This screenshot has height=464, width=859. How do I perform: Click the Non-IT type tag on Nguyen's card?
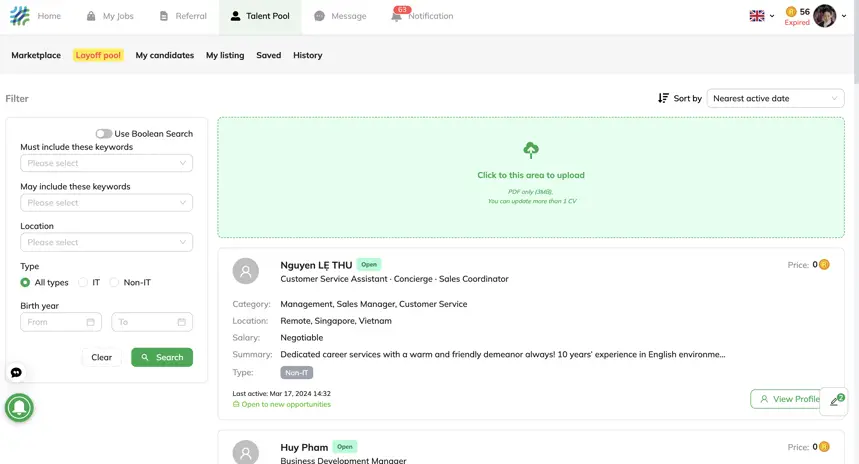(x=296, y=373)
